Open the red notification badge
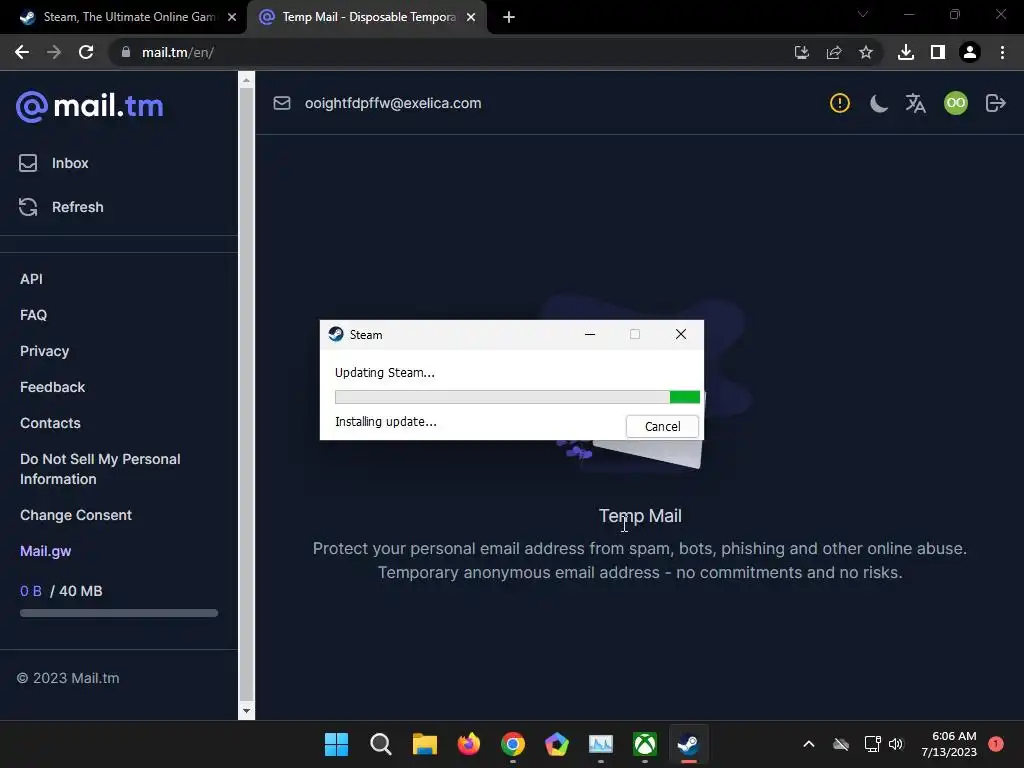The image size is (1024, 768). [x=996, y=744]
